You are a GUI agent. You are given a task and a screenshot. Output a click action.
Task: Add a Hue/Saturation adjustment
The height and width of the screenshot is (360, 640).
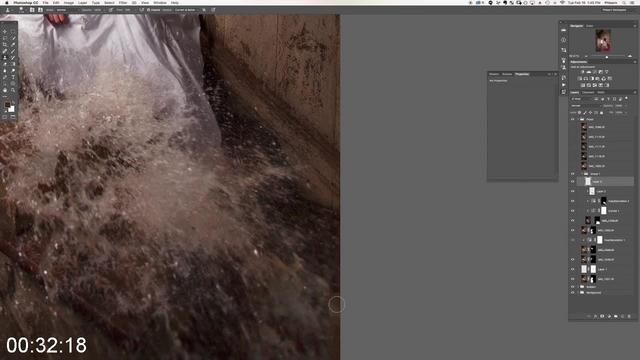[x=580, y=79]
